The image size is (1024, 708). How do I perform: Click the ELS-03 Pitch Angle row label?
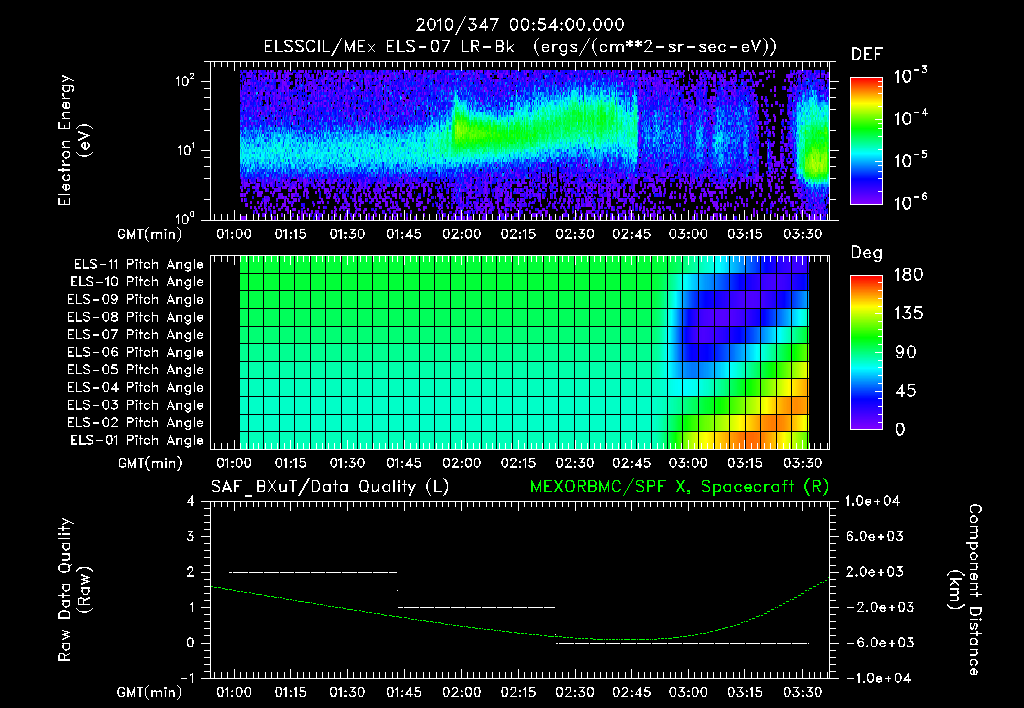pos(136,405)
